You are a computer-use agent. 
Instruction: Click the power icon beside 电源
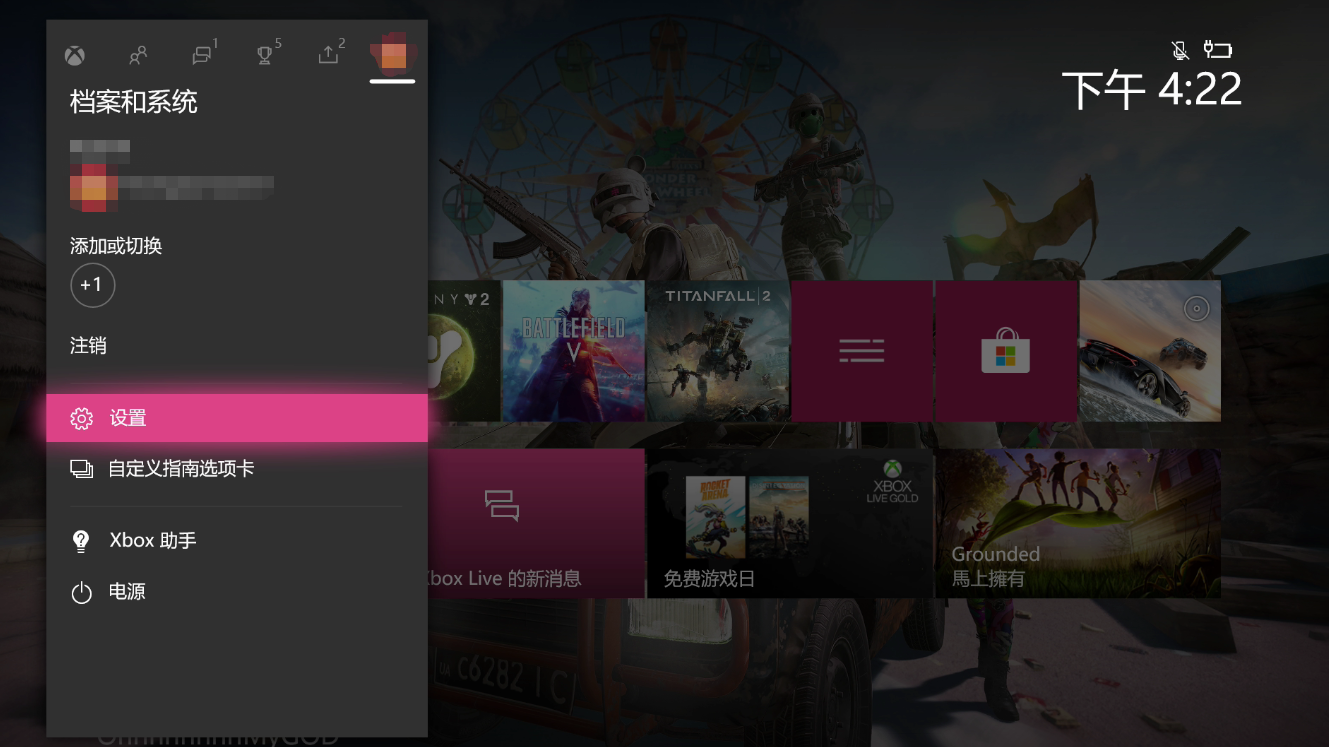pyautogui.click(x=82, y=593)
